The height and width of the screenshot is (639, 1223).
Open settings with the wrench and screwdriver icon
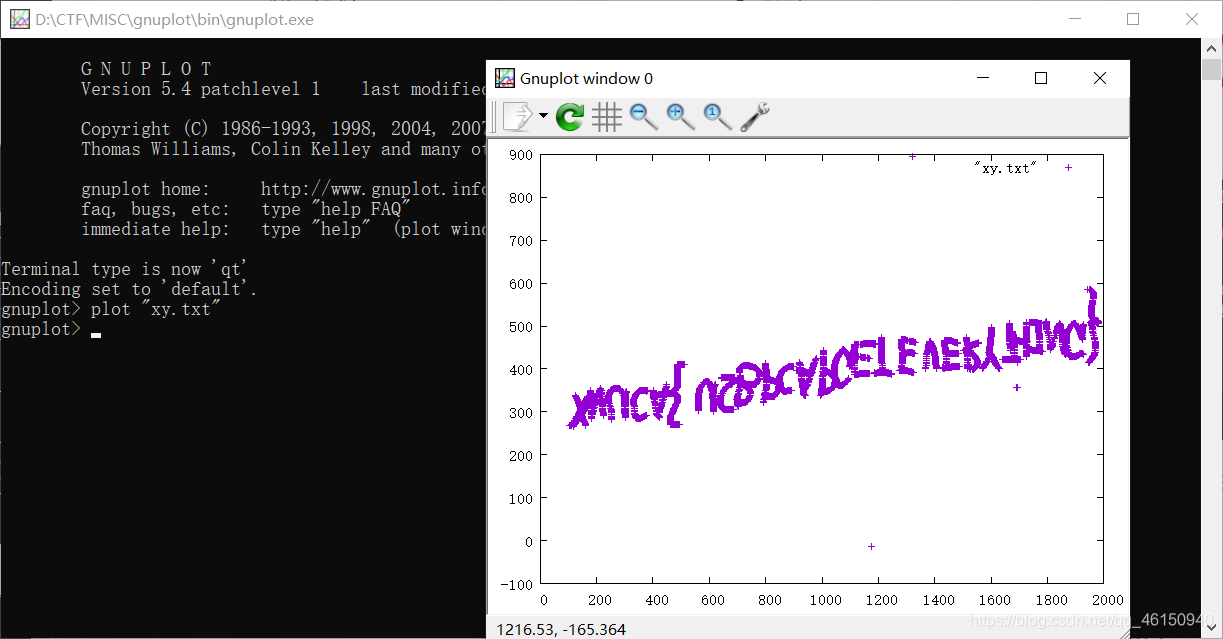tap(755, 117)
